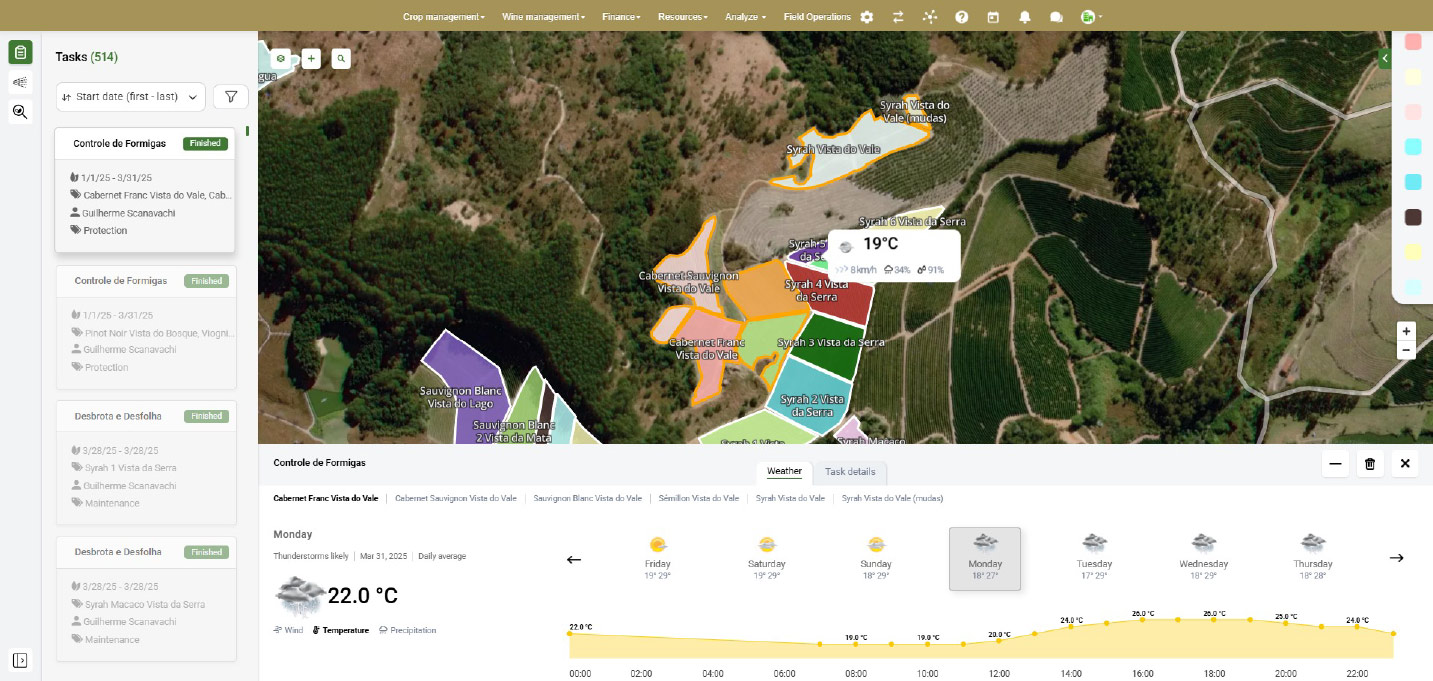Select Cabernet Sauvignon Vista do Vale plot tab
Image resolution: width=1433 pixels, height=681 pixels.
(456, 498)
